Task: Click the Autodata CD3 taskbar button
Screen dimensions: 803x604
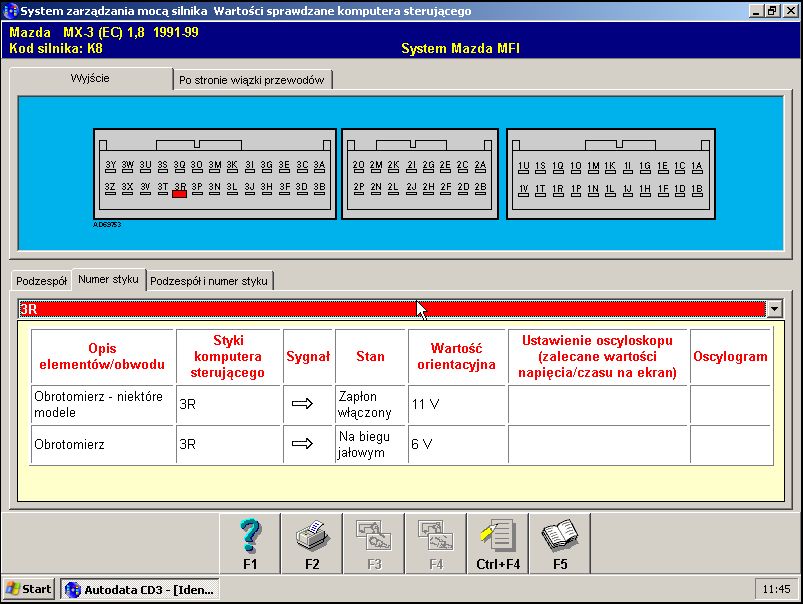Action: [x=139, y=589]
